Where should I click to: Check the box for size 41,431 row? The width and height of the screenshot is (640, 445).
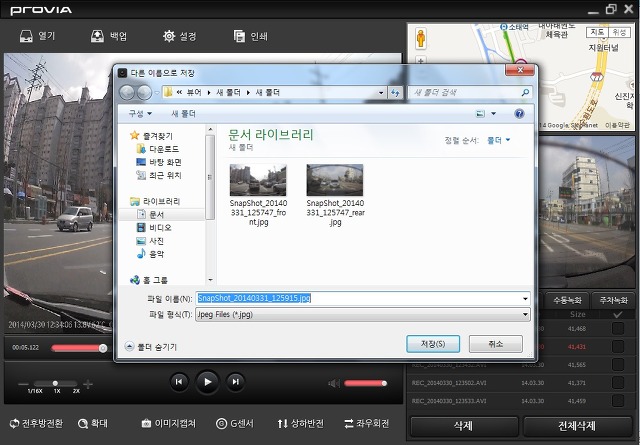(x=618, y=347)
